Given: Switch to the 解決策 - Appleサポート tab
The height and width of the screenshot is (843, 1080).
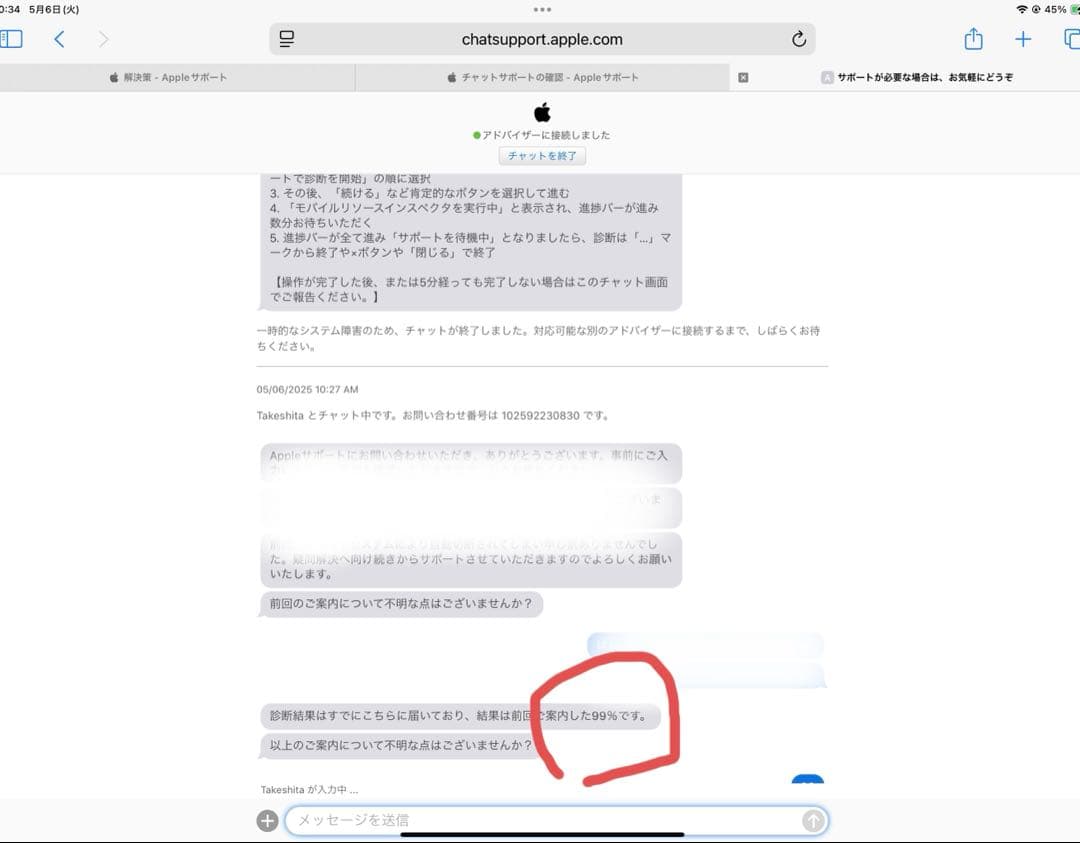Looking at the screenshot, I should click(169, 77).
